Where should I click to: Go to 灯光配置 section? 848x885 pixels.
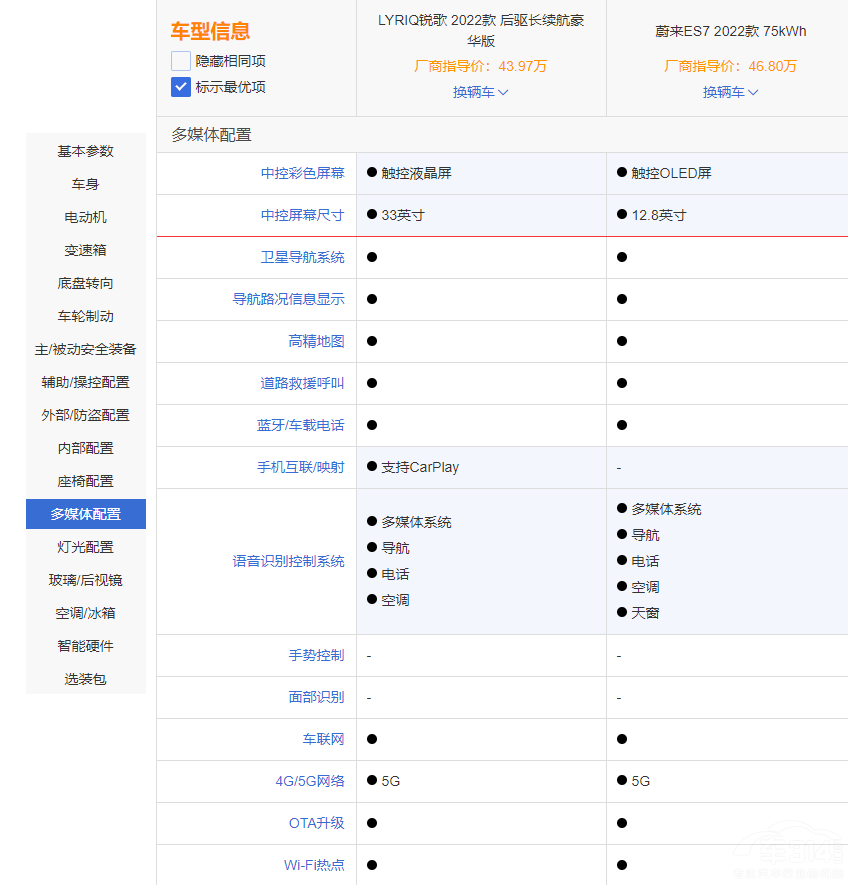point(86,547)
